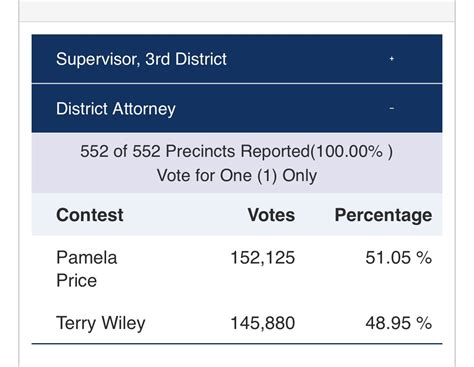
Task: Click the District Attorney title text
Action: tap(116, 109)
